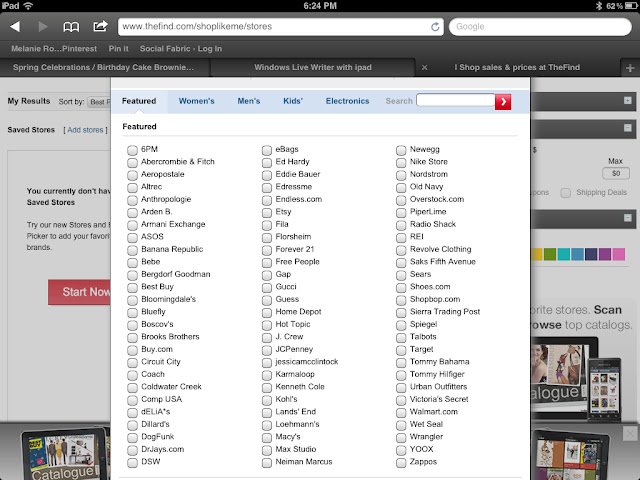
Task: Close the TheFind tab with the x
Action: coord(425,67)
